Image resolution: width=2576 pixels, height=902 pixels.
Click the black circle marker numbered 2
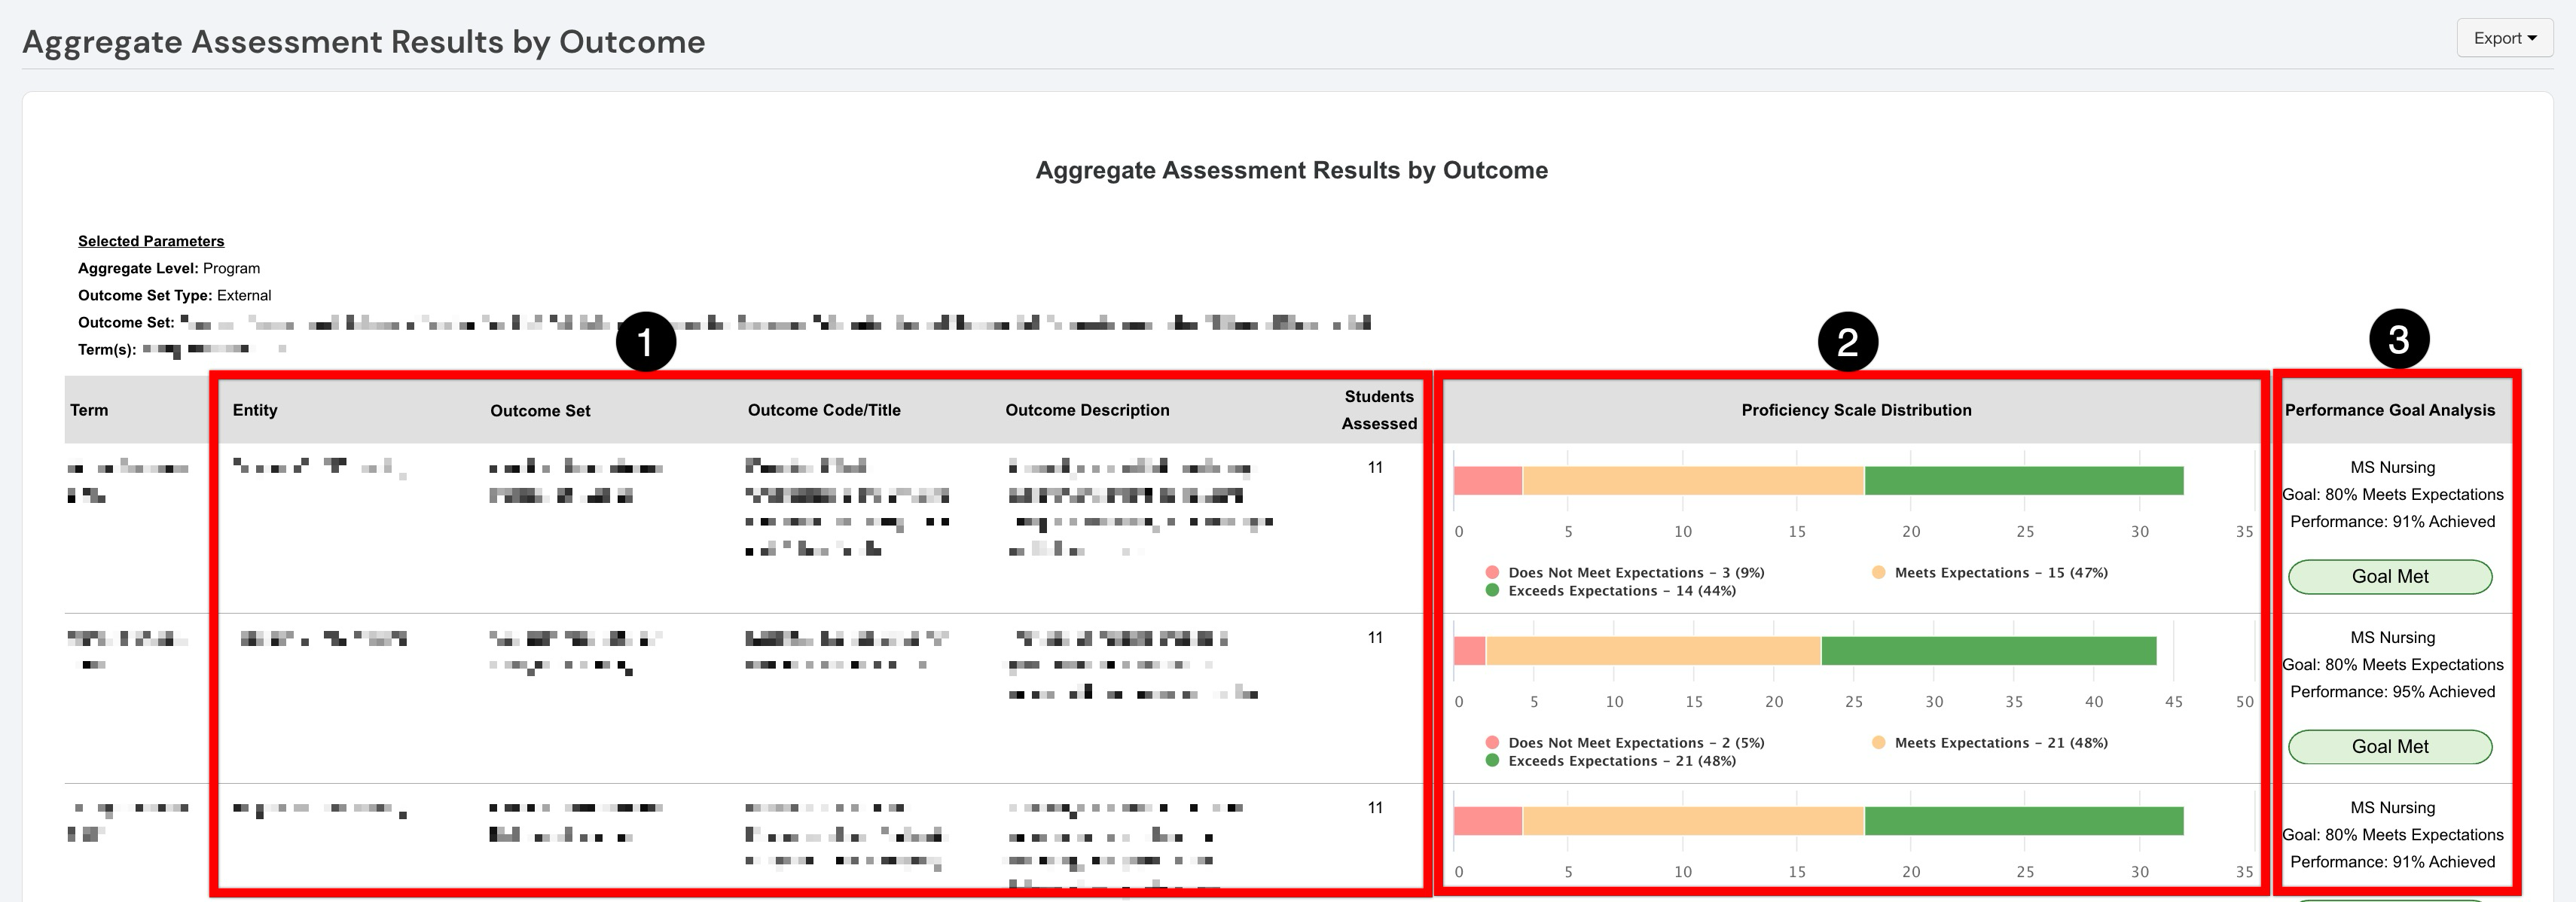[1847, 342]
